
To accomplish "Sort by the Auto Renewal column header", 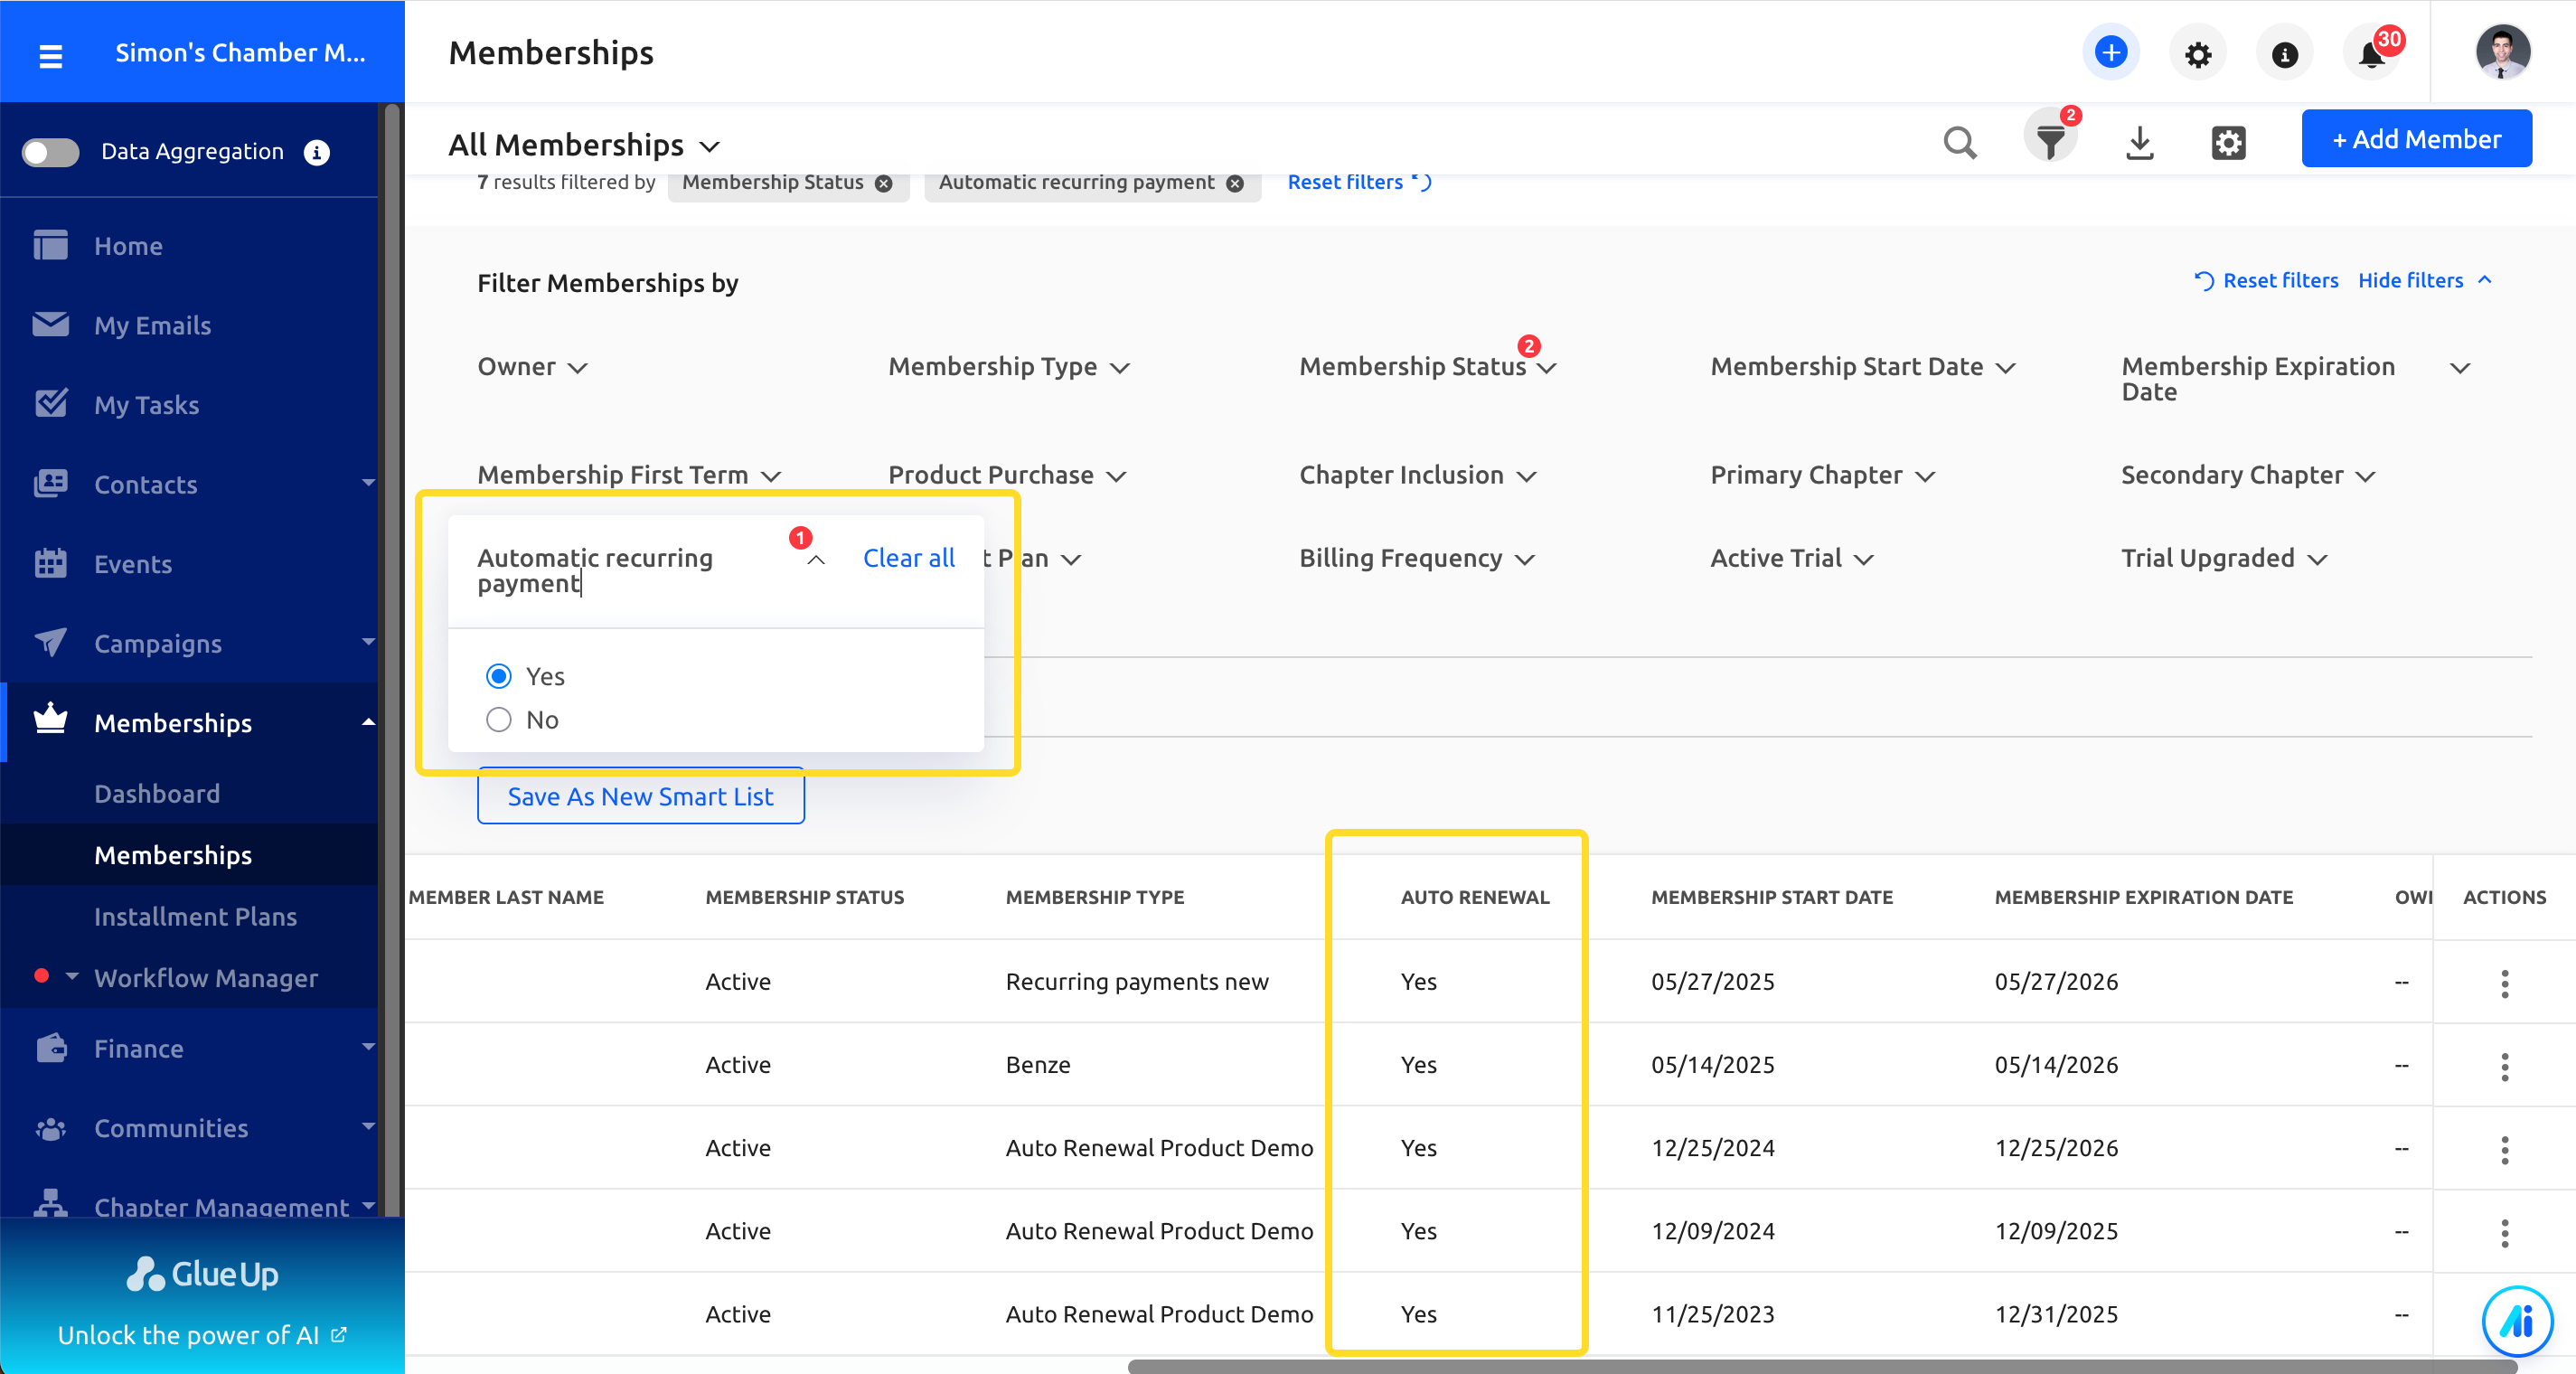I will (x=1474, y=897).
